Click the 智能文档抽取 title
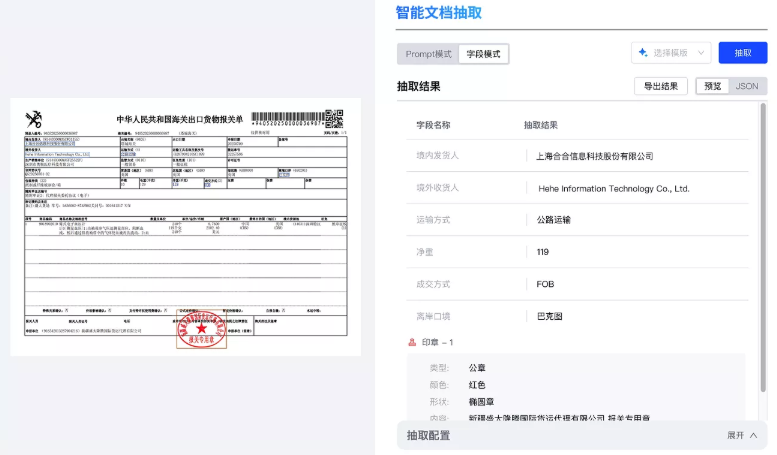 click(439, 12)
